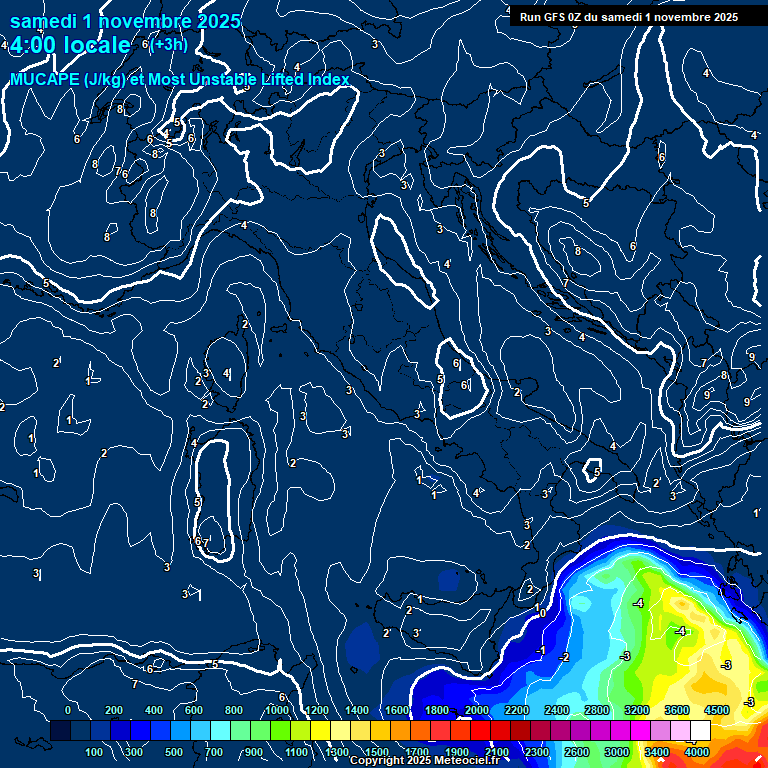Click the '1300' legend scale label

[x=337, y=752]
